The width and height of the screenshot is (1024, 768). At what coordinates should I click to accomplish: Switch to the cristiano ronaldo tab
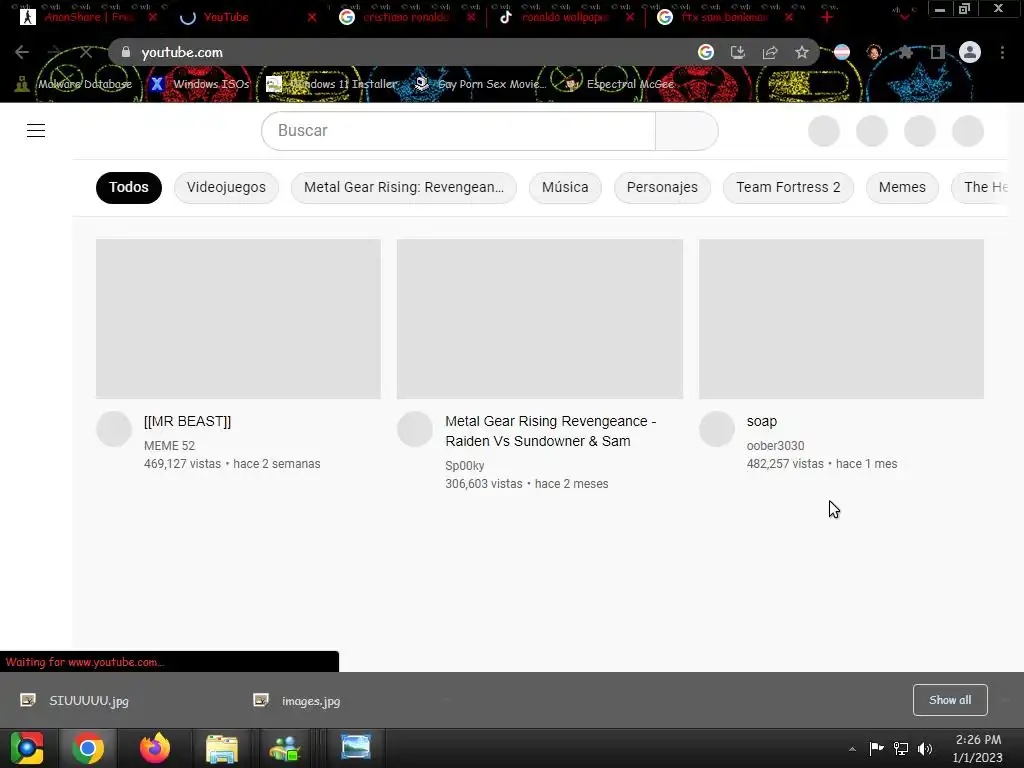click(x=406, y=18)
